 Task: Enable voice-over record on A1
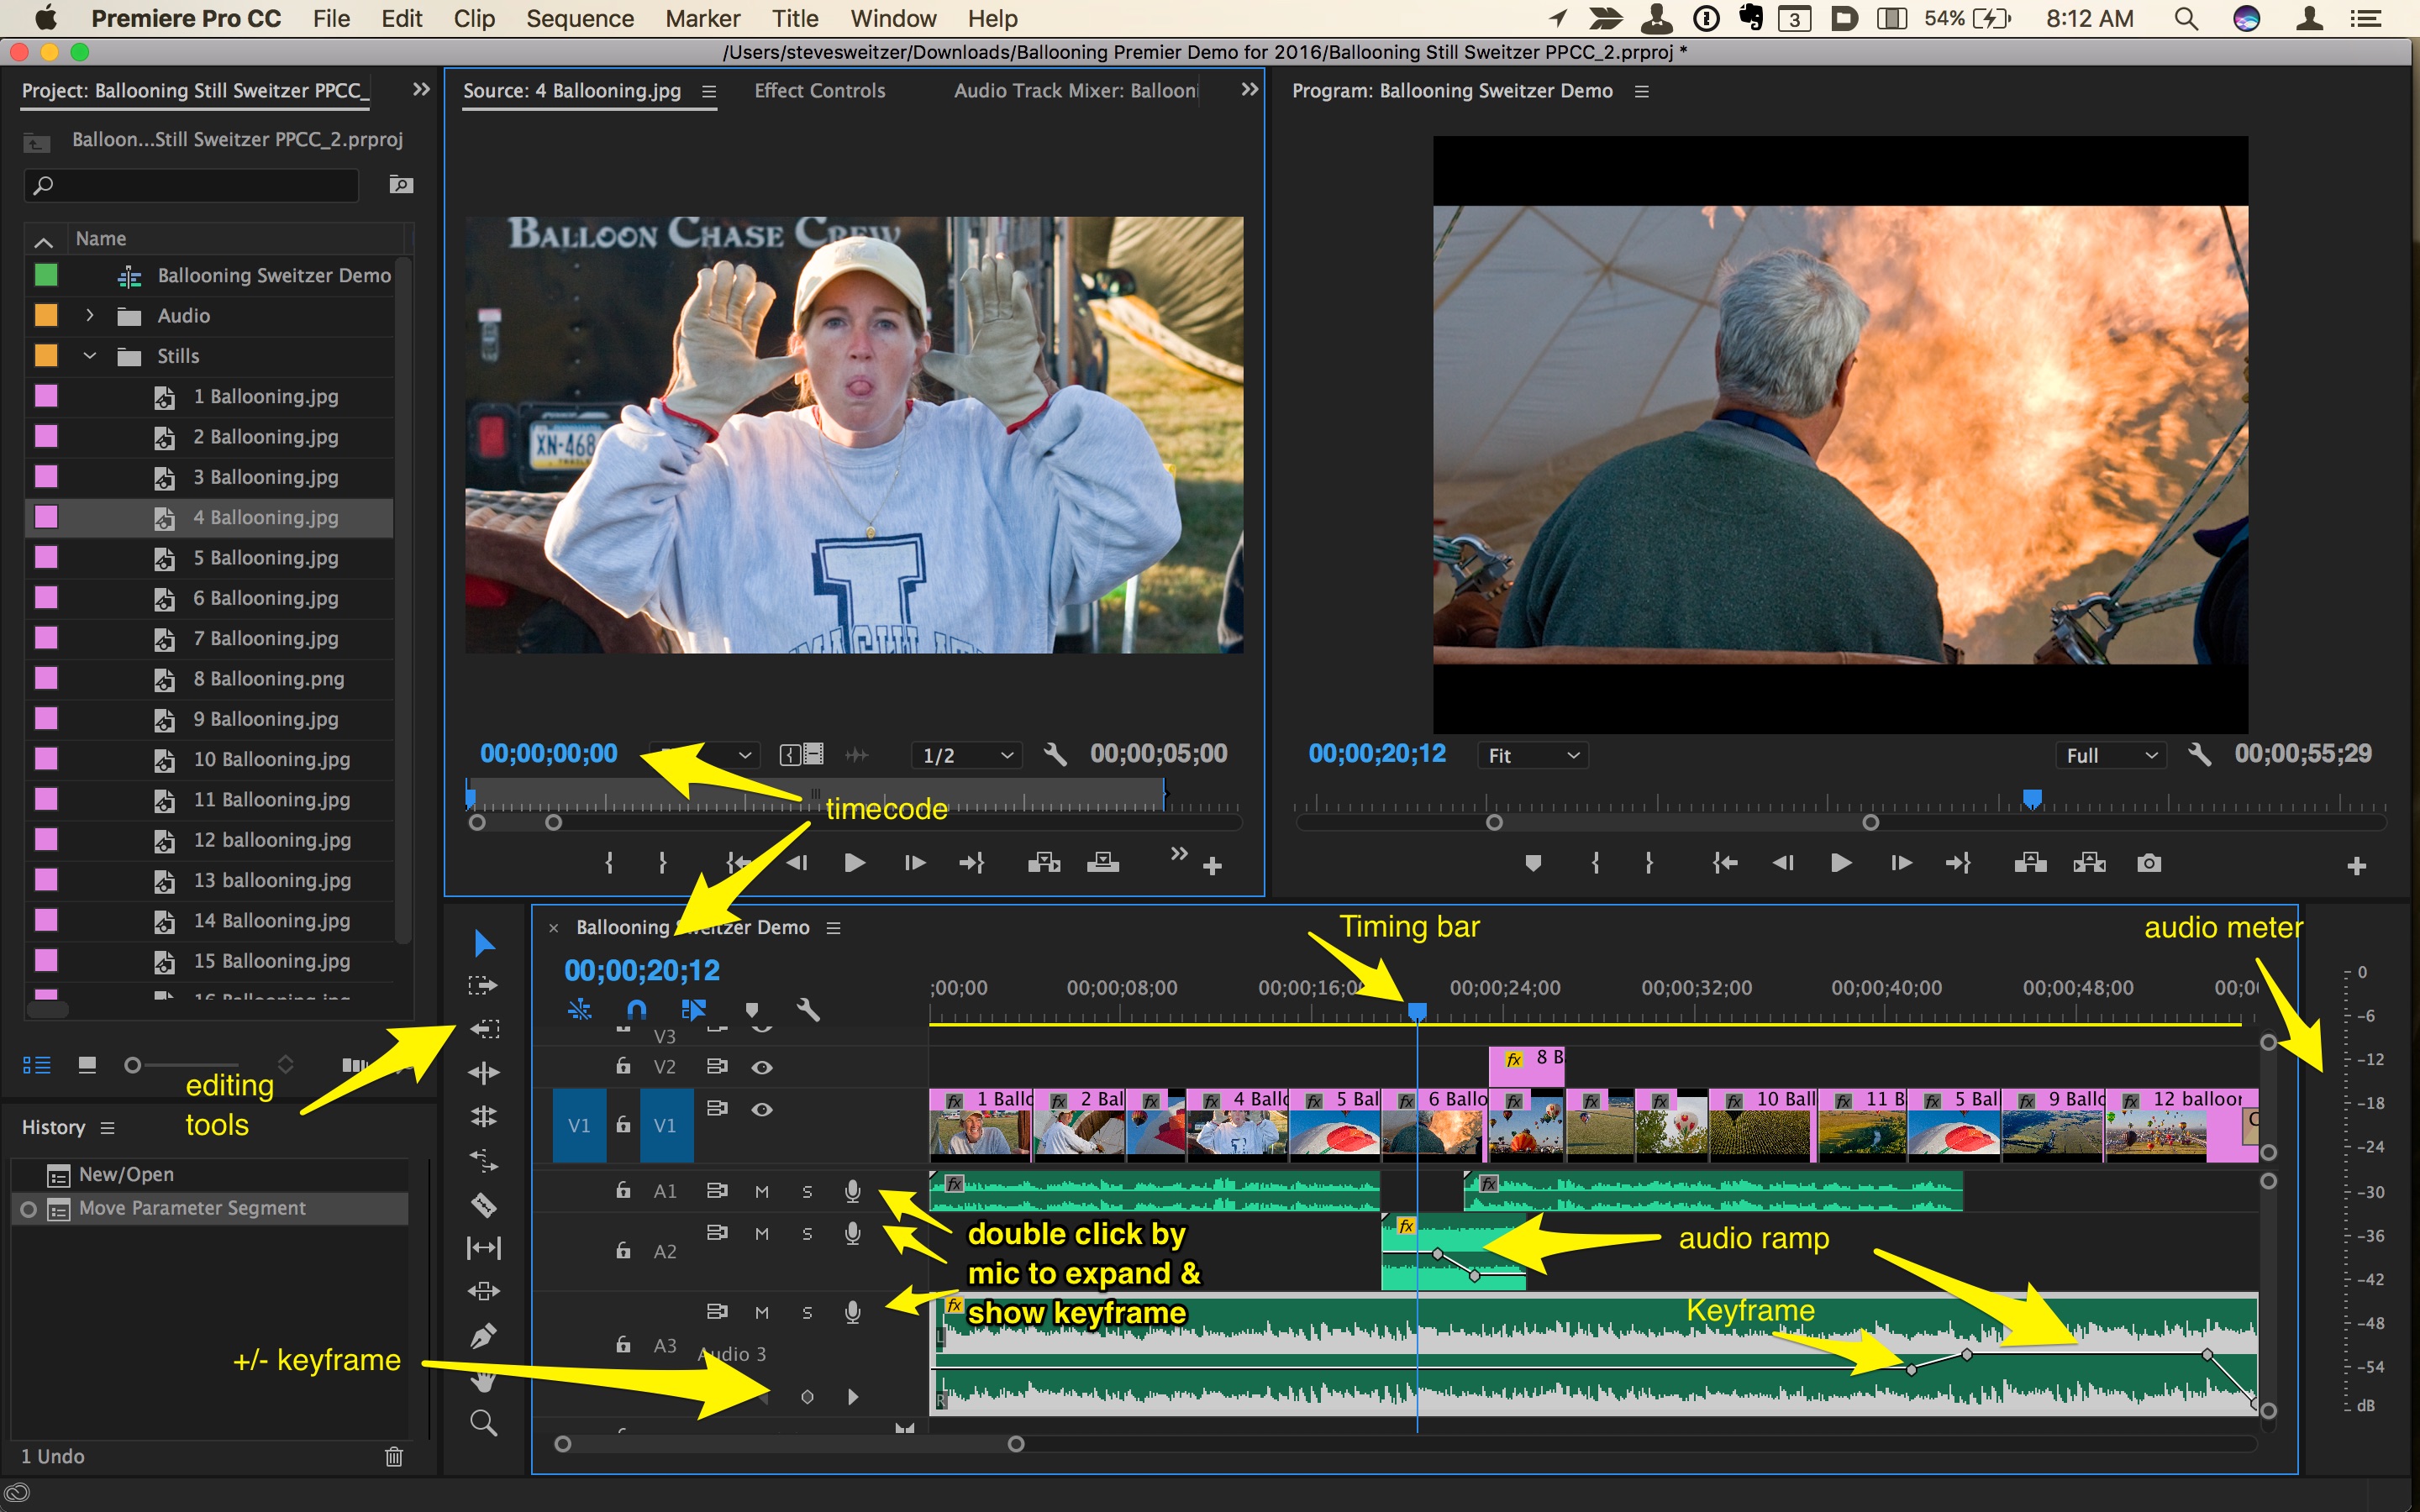pos(852,1191)
